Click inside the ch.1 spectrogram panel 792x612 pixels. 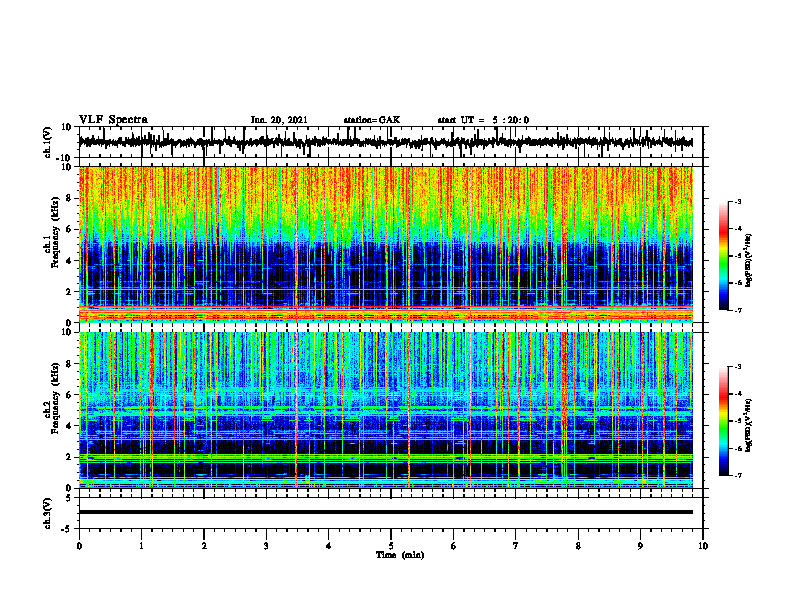pyautogui.click(x=385, y=244)
